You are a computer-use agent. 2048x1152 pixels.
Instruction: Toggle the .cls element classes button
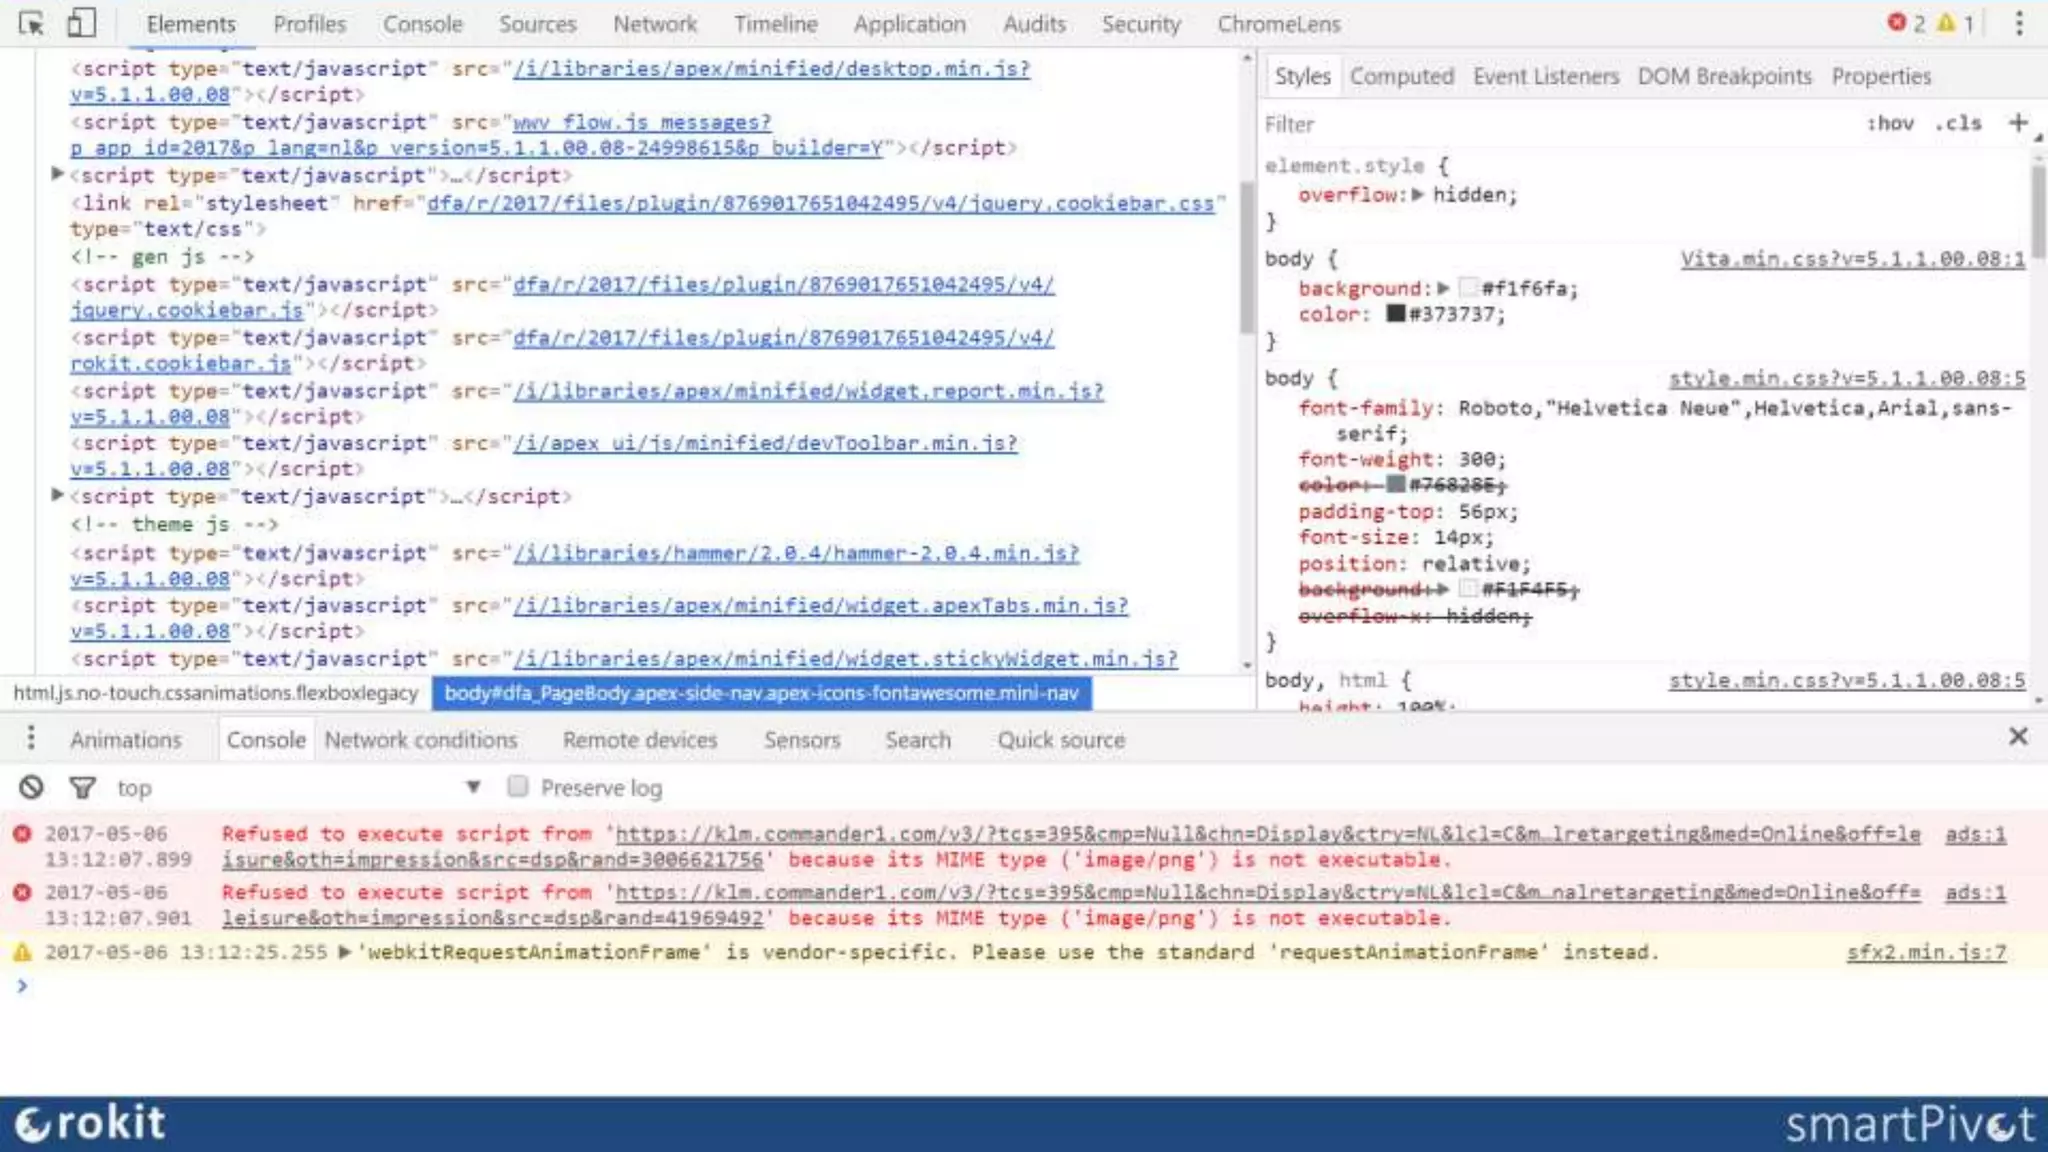click(x=1957, y=123)
